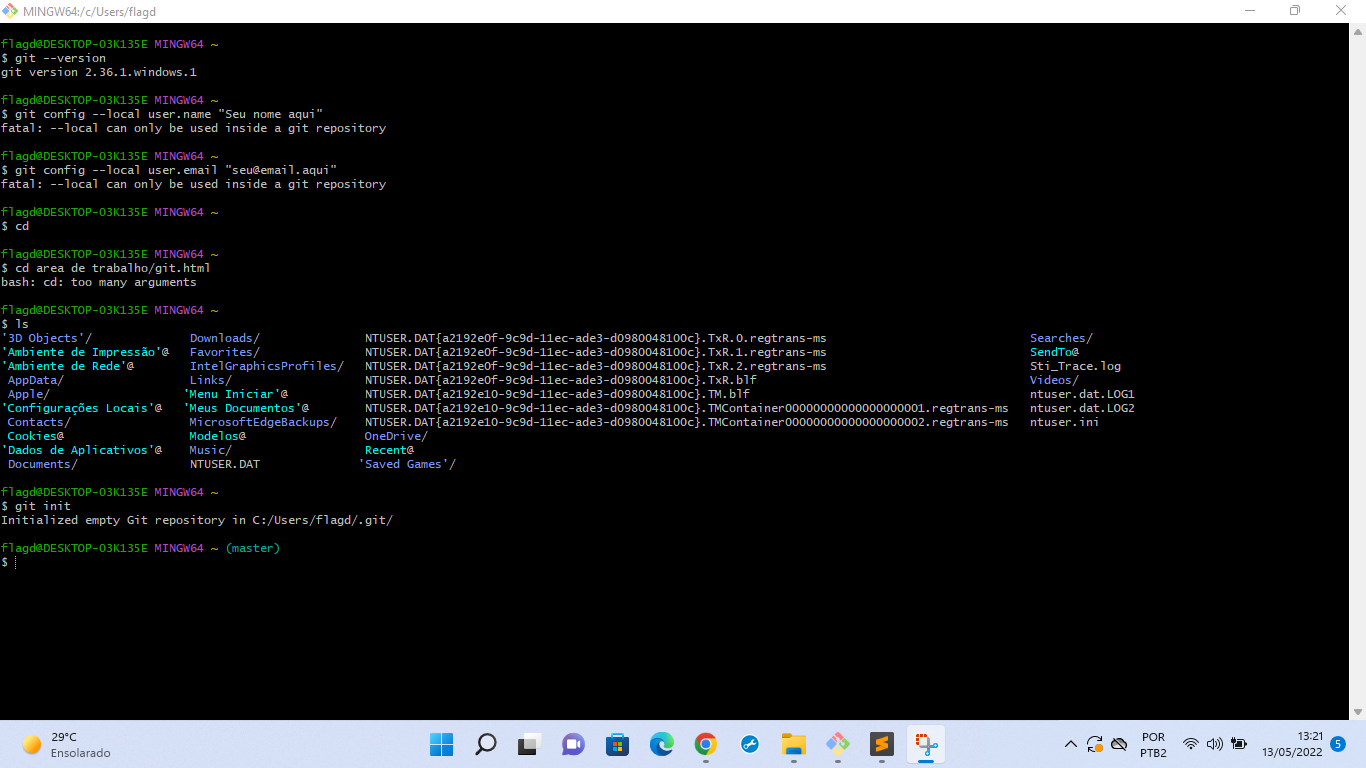The image size is (1366, 768).
Task: Click the '3D Objects'/ directory entry
Action: (x=47, y=338)
